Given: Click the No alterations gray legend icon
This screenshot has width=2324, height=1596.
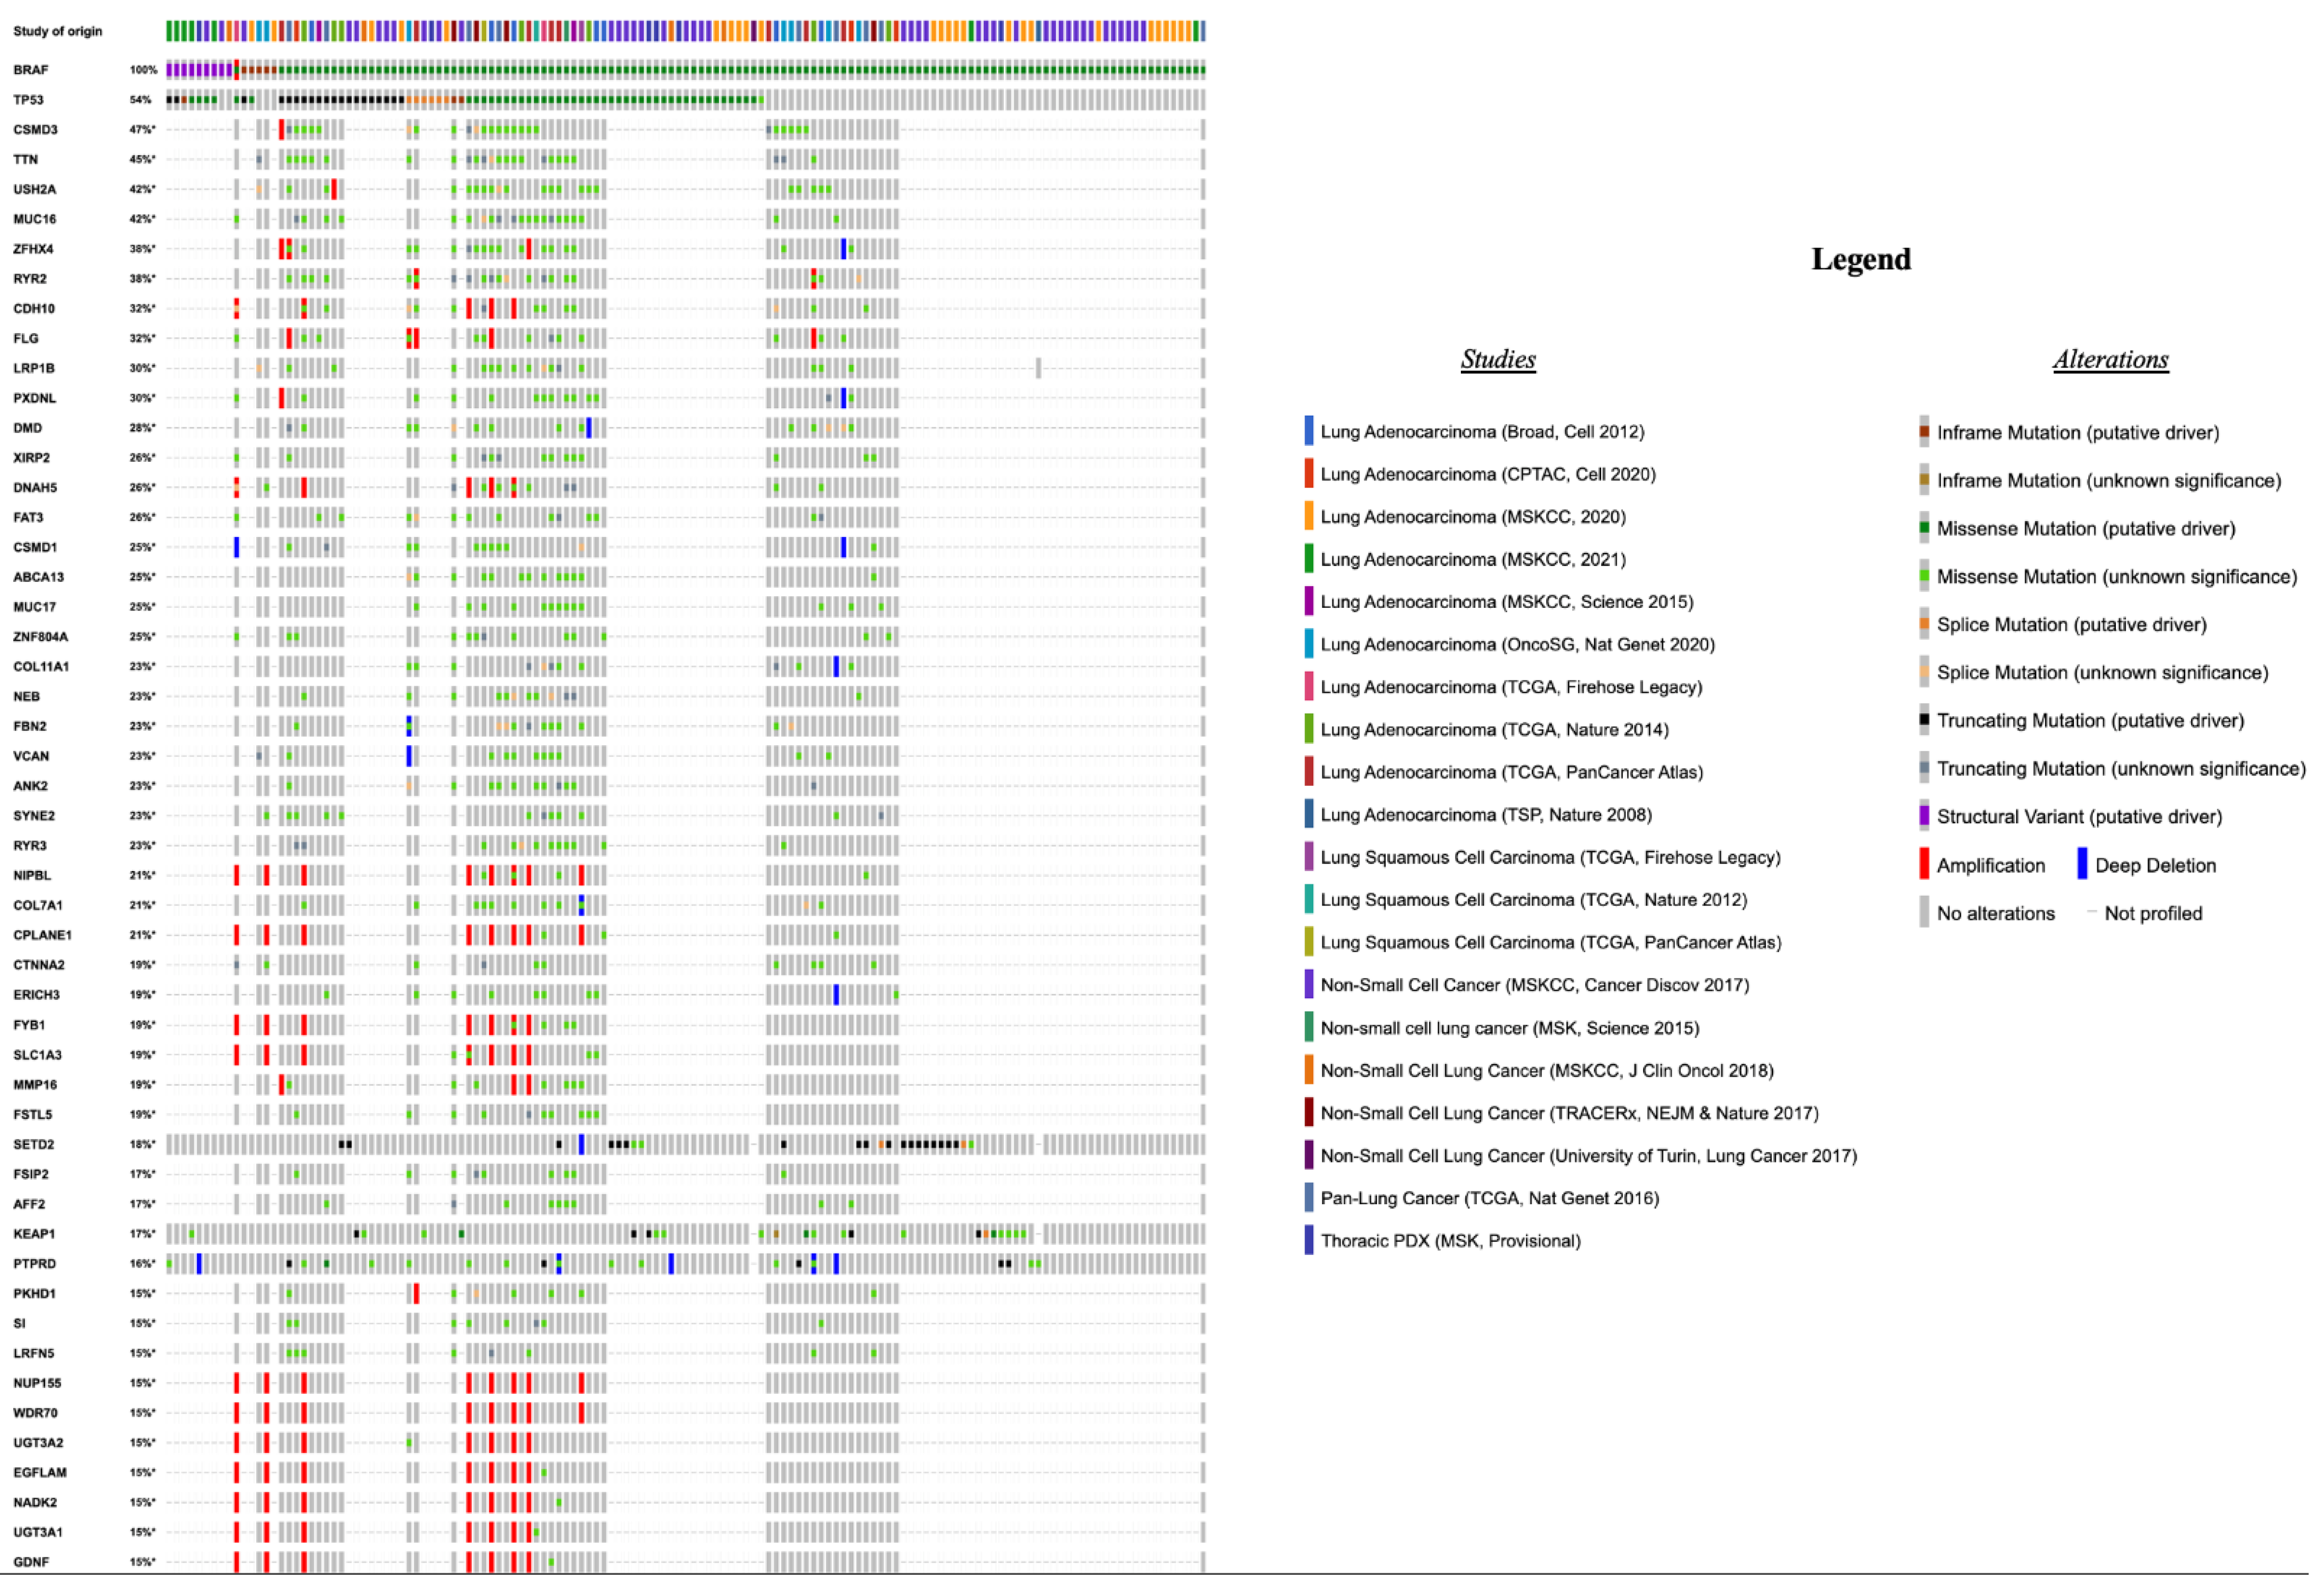Looking at the screenshot, I should pyautogui.click(x=1924, y=912).
